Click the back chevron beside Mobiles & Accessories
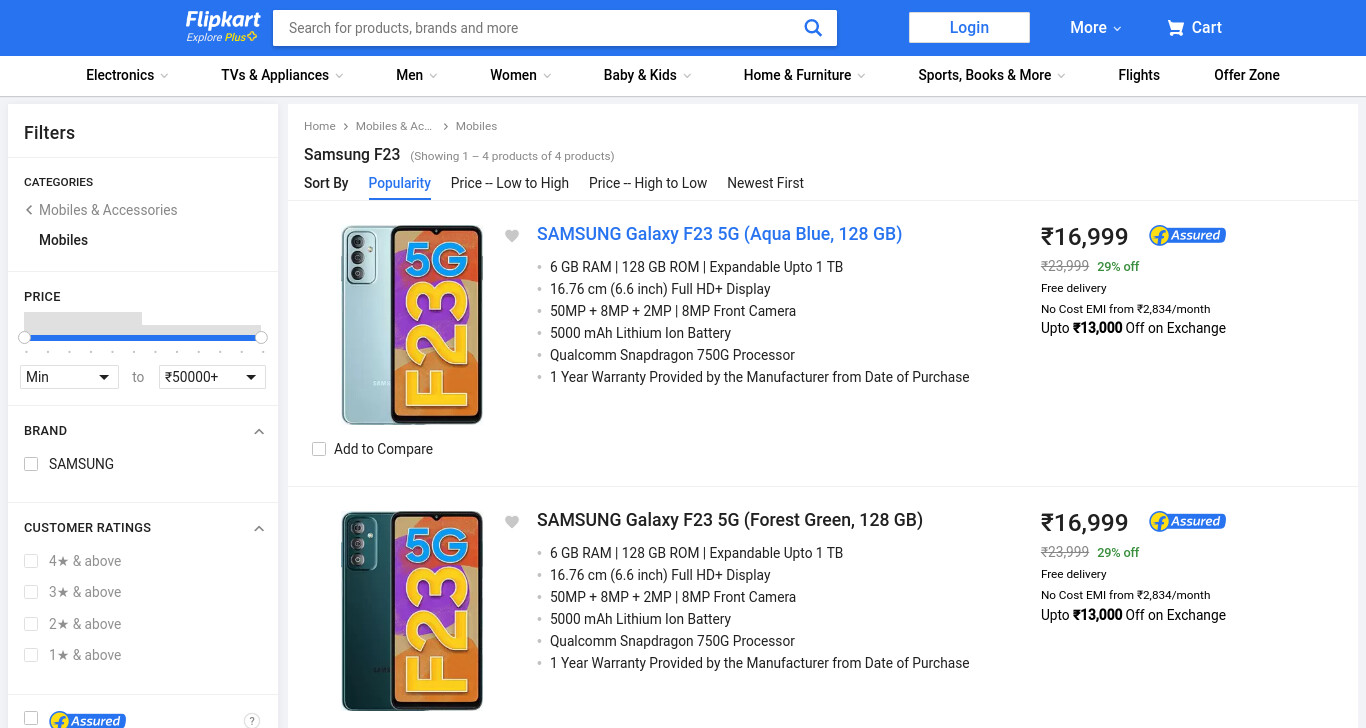This screenshot has height=728, width=1366. [x=29, y=210]
